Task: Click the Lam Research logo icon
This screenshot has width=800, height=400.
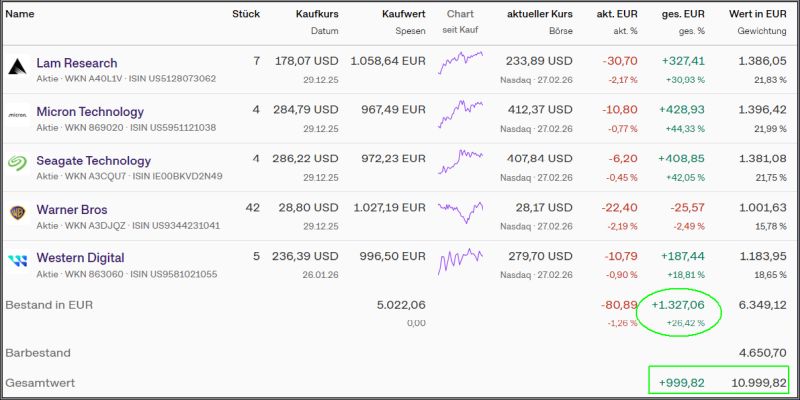Action: tap(17, 68)
